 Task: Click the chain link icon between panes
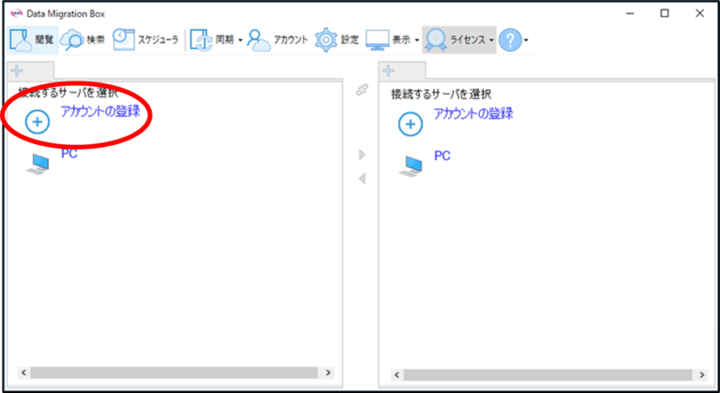pos(362,90)
